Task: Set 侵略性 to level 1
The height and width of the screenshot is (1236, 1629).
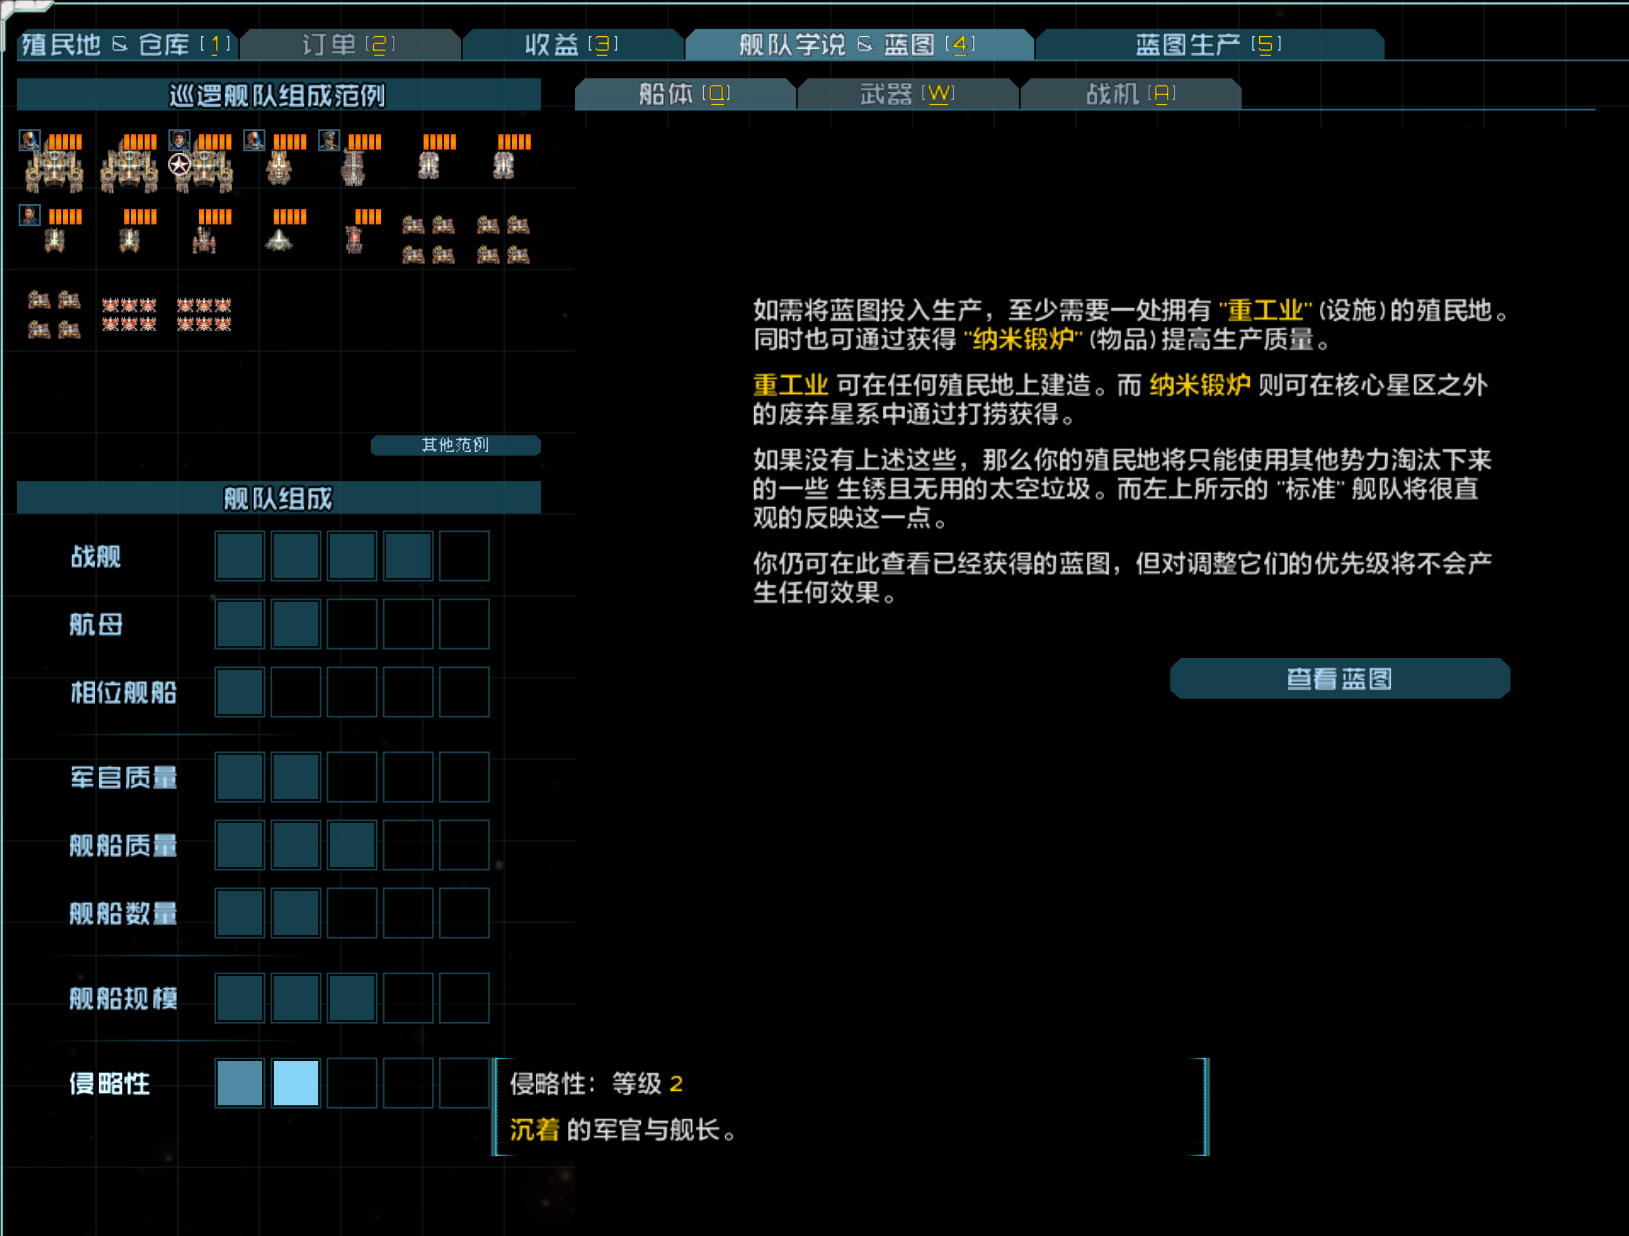Action: (x=240, y=1083)
